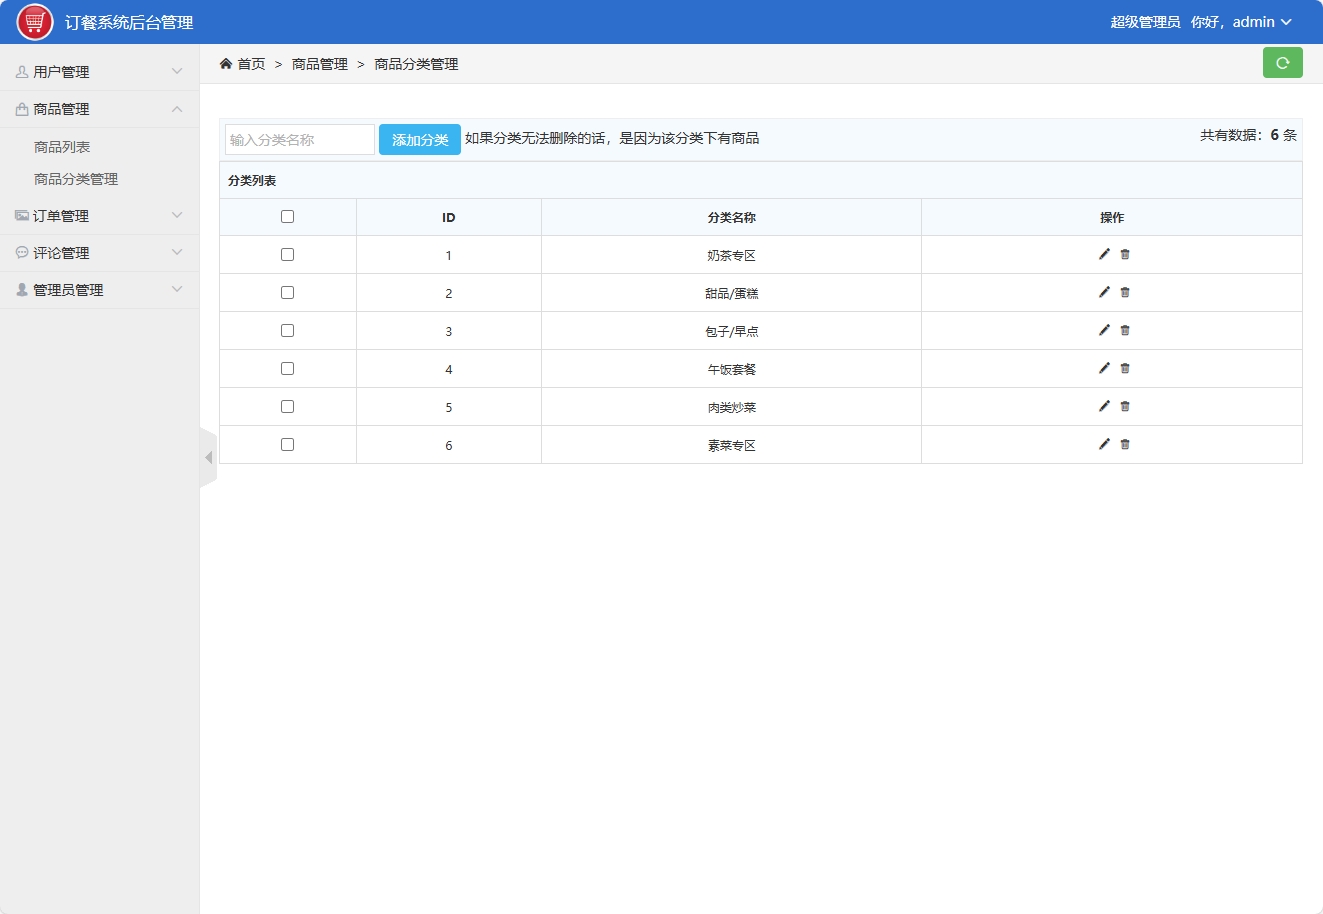The height and width of the screenshot is (914, 1323).
Task: Click the green refresh button
Action: 1282,63
